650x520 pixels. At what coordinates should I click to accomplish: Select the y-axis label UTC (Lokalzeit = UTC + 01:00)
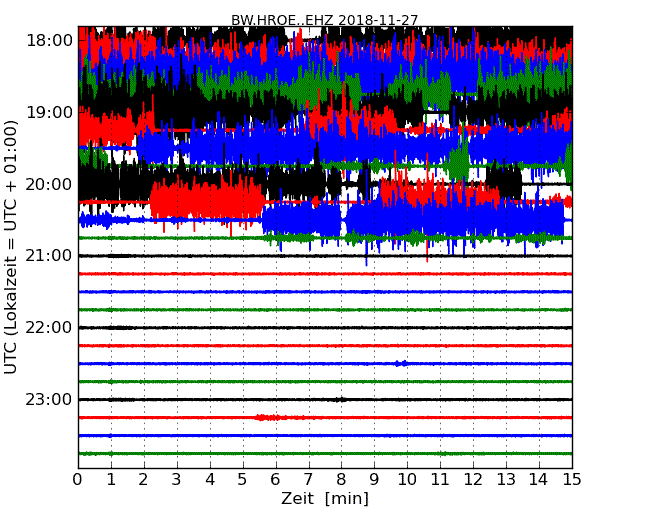[x=11, y=247]
